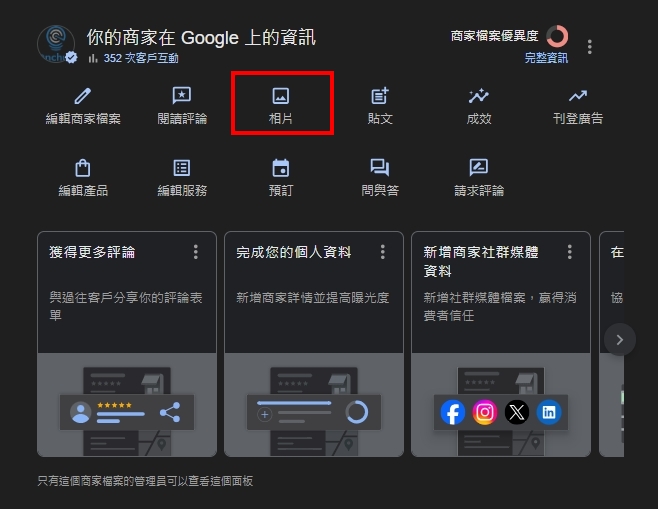Open 請求評論 review request icon
Image resolution: width=658 pixels, height=509 pixels.
coord(479,167)
